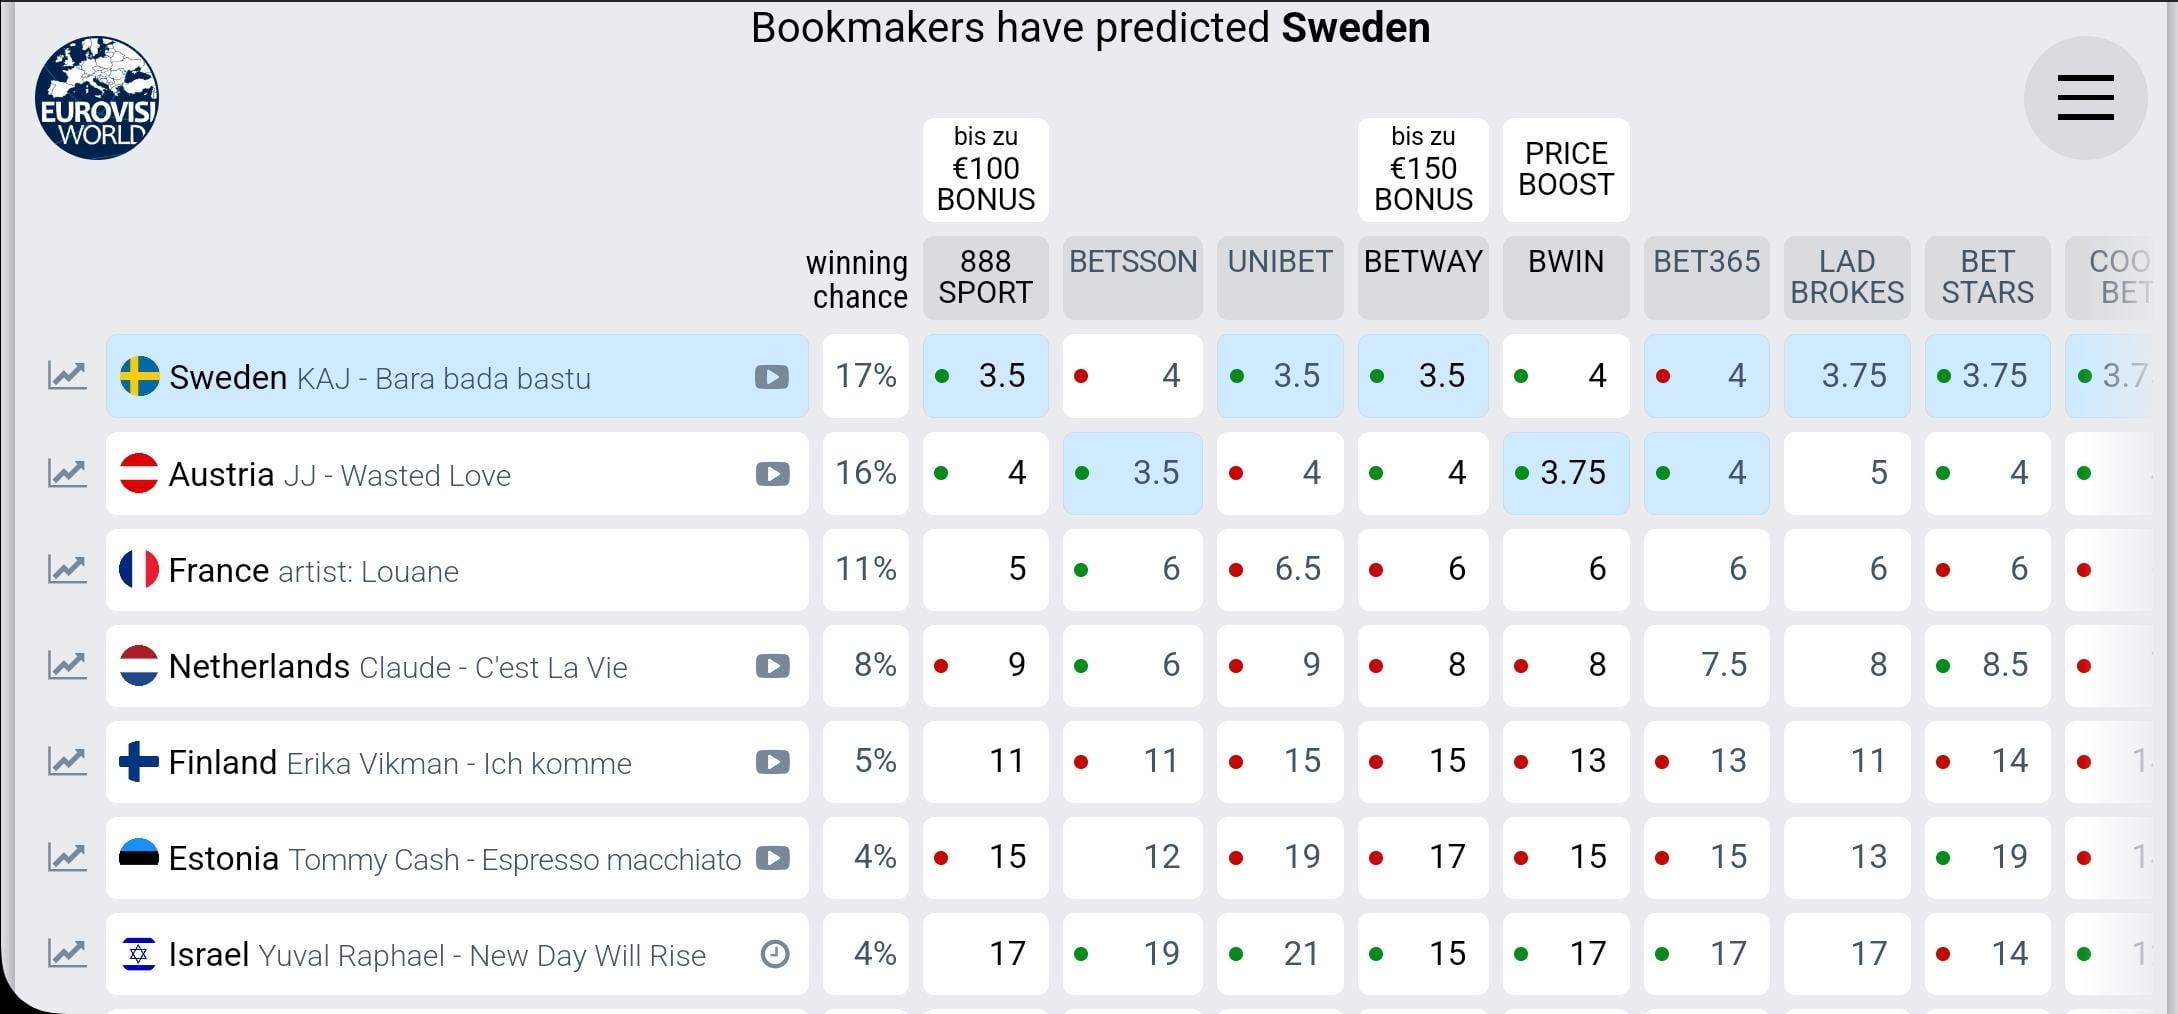Screen dimensions: 2178x1014
Task: Open the Netherlands odds trend chart icon
Action: (x=67, y=665)
